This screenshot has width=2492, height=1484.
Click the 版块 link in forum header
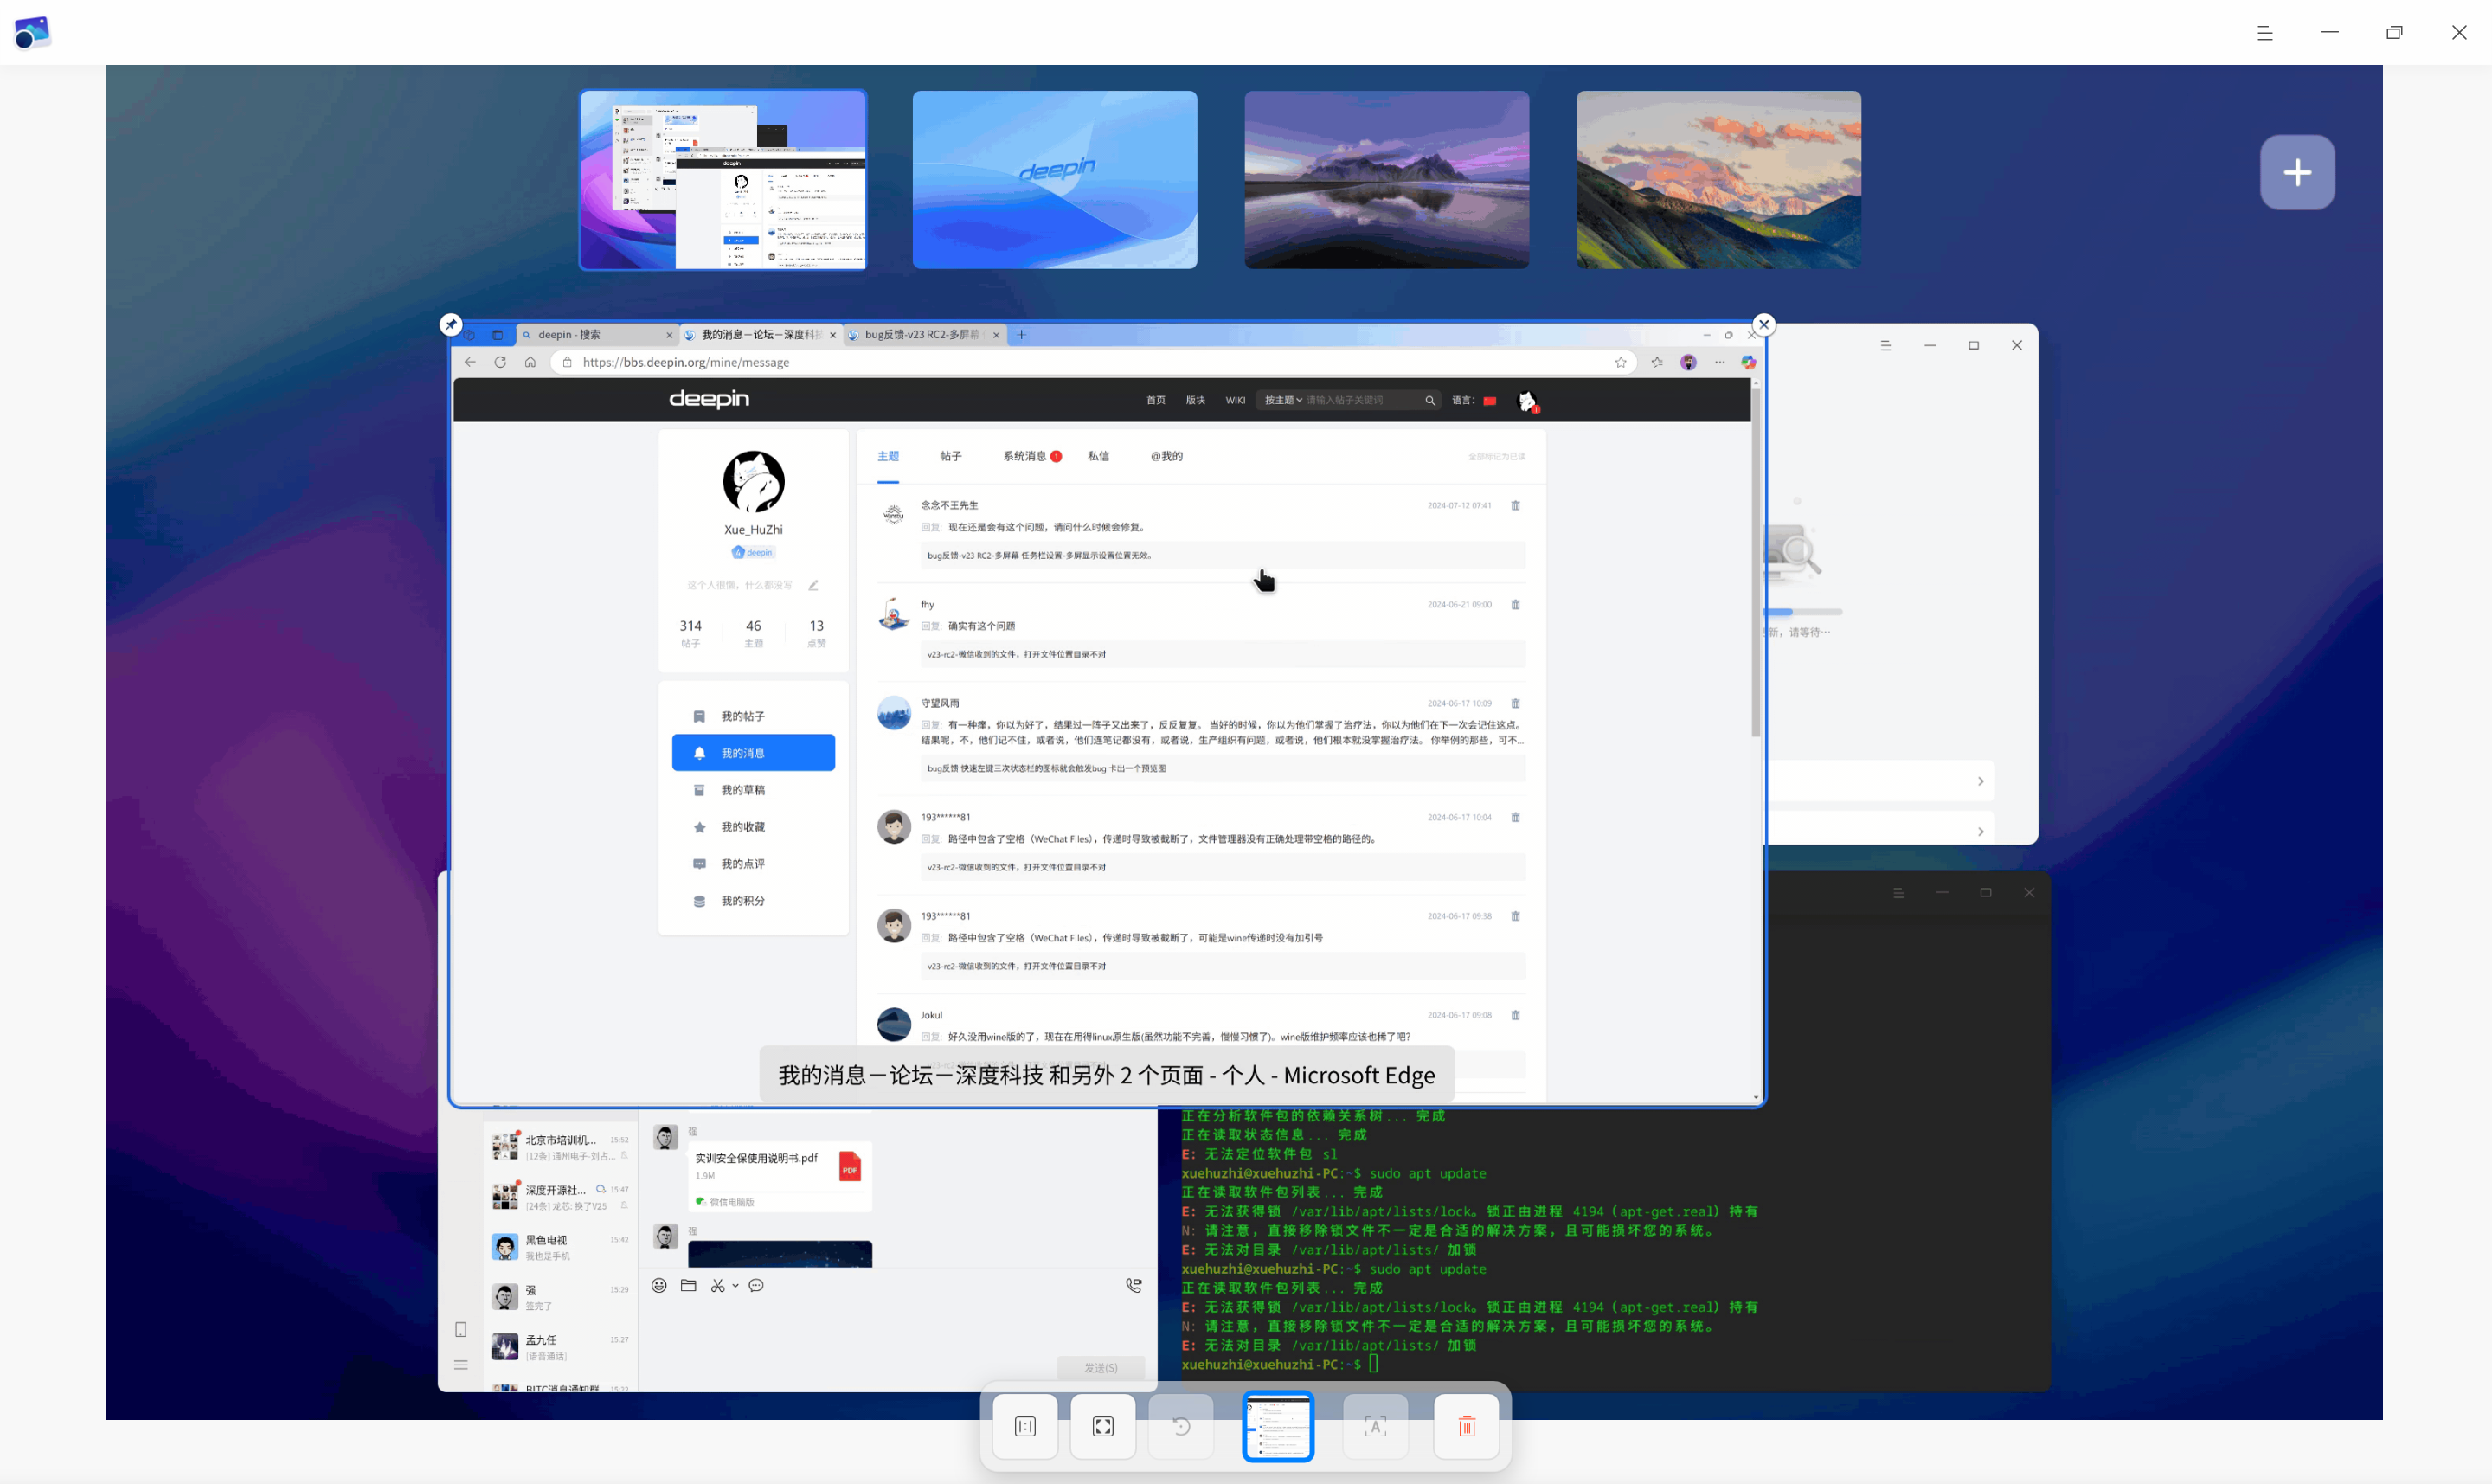coord(1196,400)
